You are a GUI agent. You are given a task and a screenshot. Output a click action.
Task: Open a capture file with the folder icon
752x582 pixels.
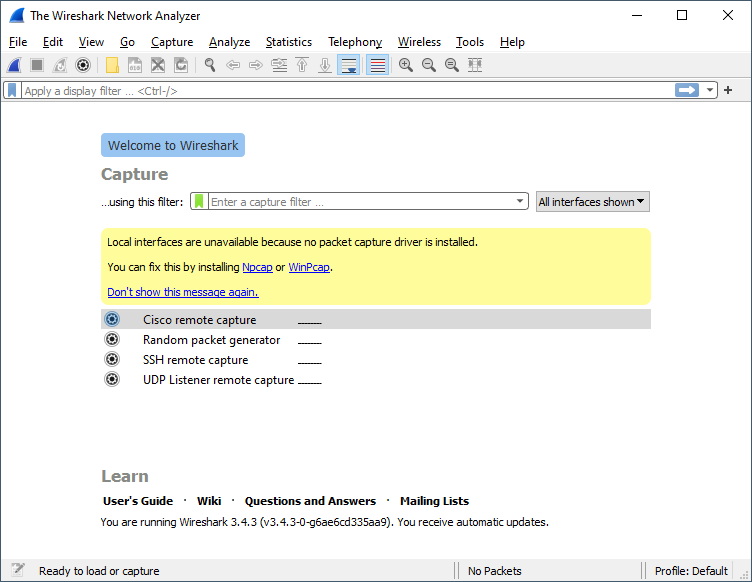[112, 65]
